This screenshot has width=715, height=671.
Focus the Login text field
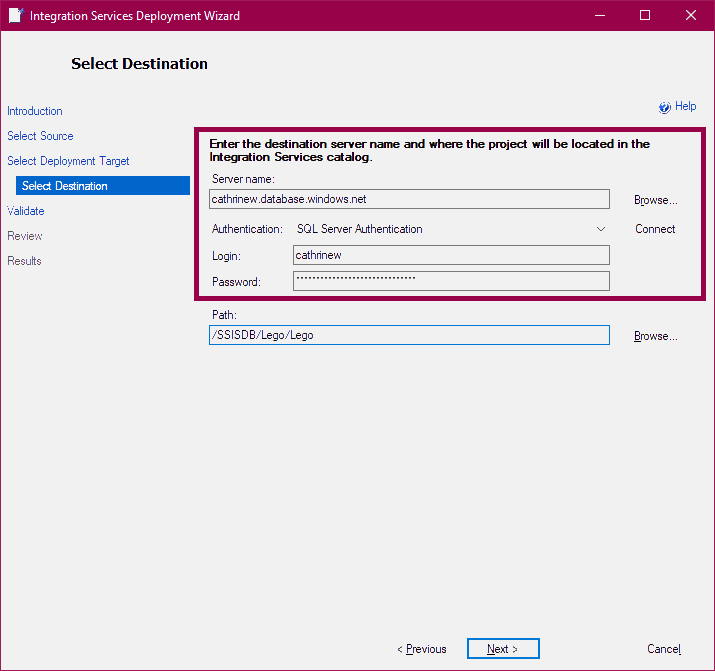[x=450, y=255]
